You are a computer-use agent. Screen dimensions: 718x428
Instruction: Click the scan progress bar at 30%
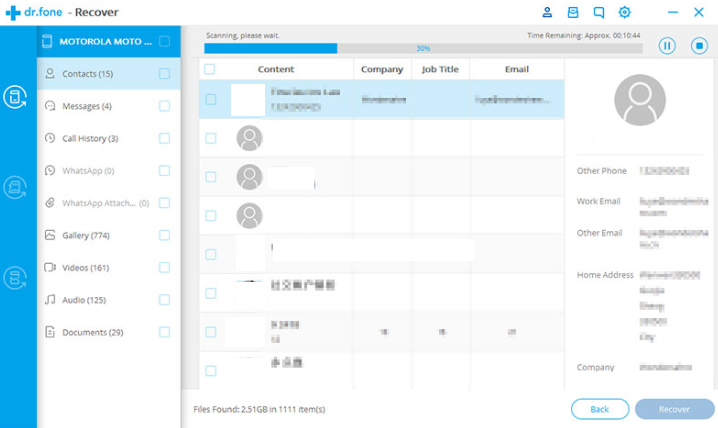[423, 48]
